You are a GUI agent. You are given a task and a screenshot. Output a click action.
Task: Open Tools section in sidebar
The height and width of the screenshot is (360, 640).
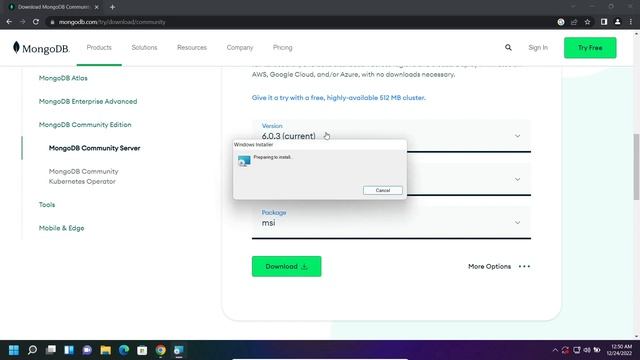tap(47, 204)
